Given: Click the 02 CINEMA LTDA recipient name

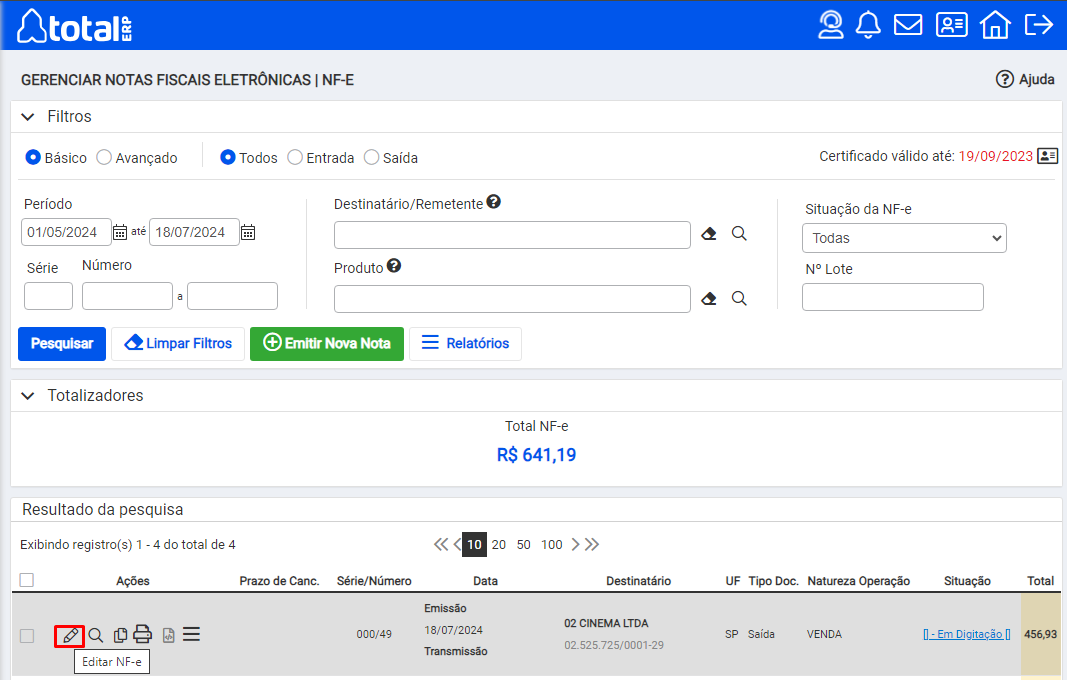Looking at the screenshot, I should (606, 624).
